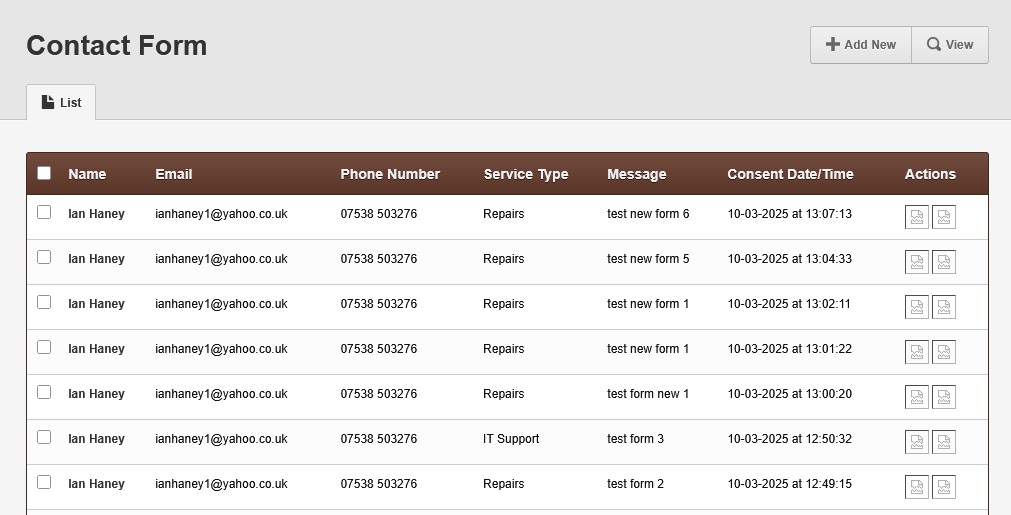Click the '10-03-2025 at 13:00:20' timestamp
Screen dimensions: 1011x515
click(x=789, y=394)
